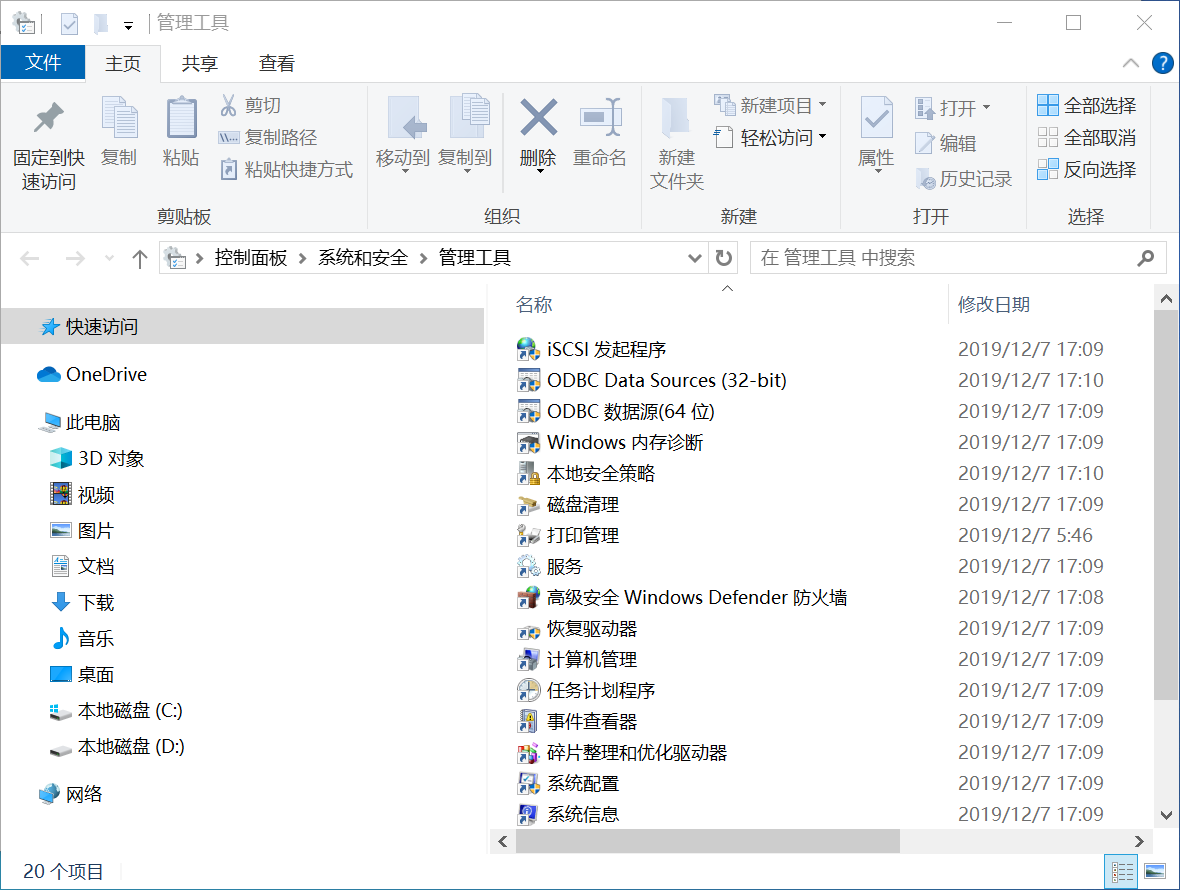
Task: Switch to large icons view at bottom-right
Action: coord(1155,871)
